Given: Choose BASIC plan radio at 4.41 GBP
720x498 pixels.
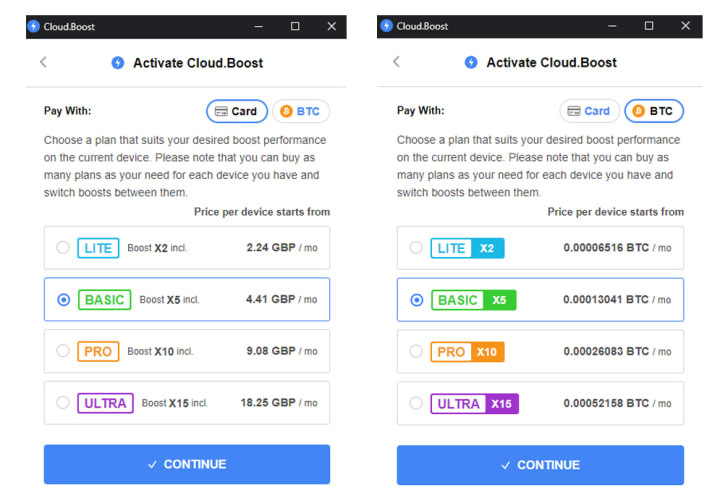Looking at the screenshot, I should 63,300.
